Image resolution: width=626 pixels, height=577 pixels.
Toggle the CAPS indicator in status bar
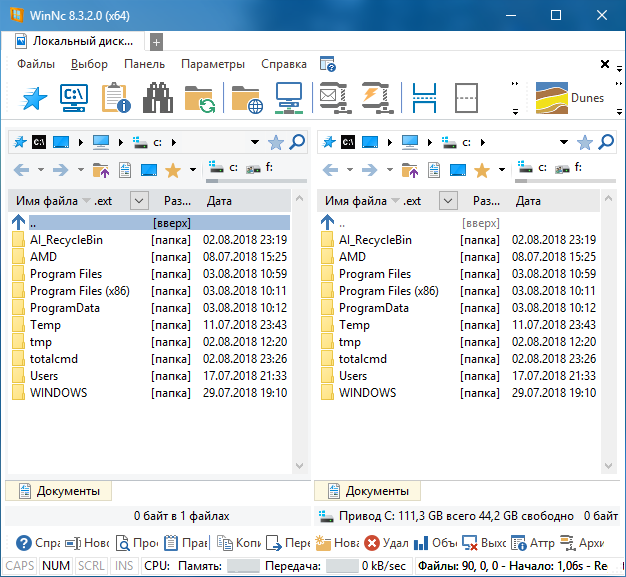20,566
